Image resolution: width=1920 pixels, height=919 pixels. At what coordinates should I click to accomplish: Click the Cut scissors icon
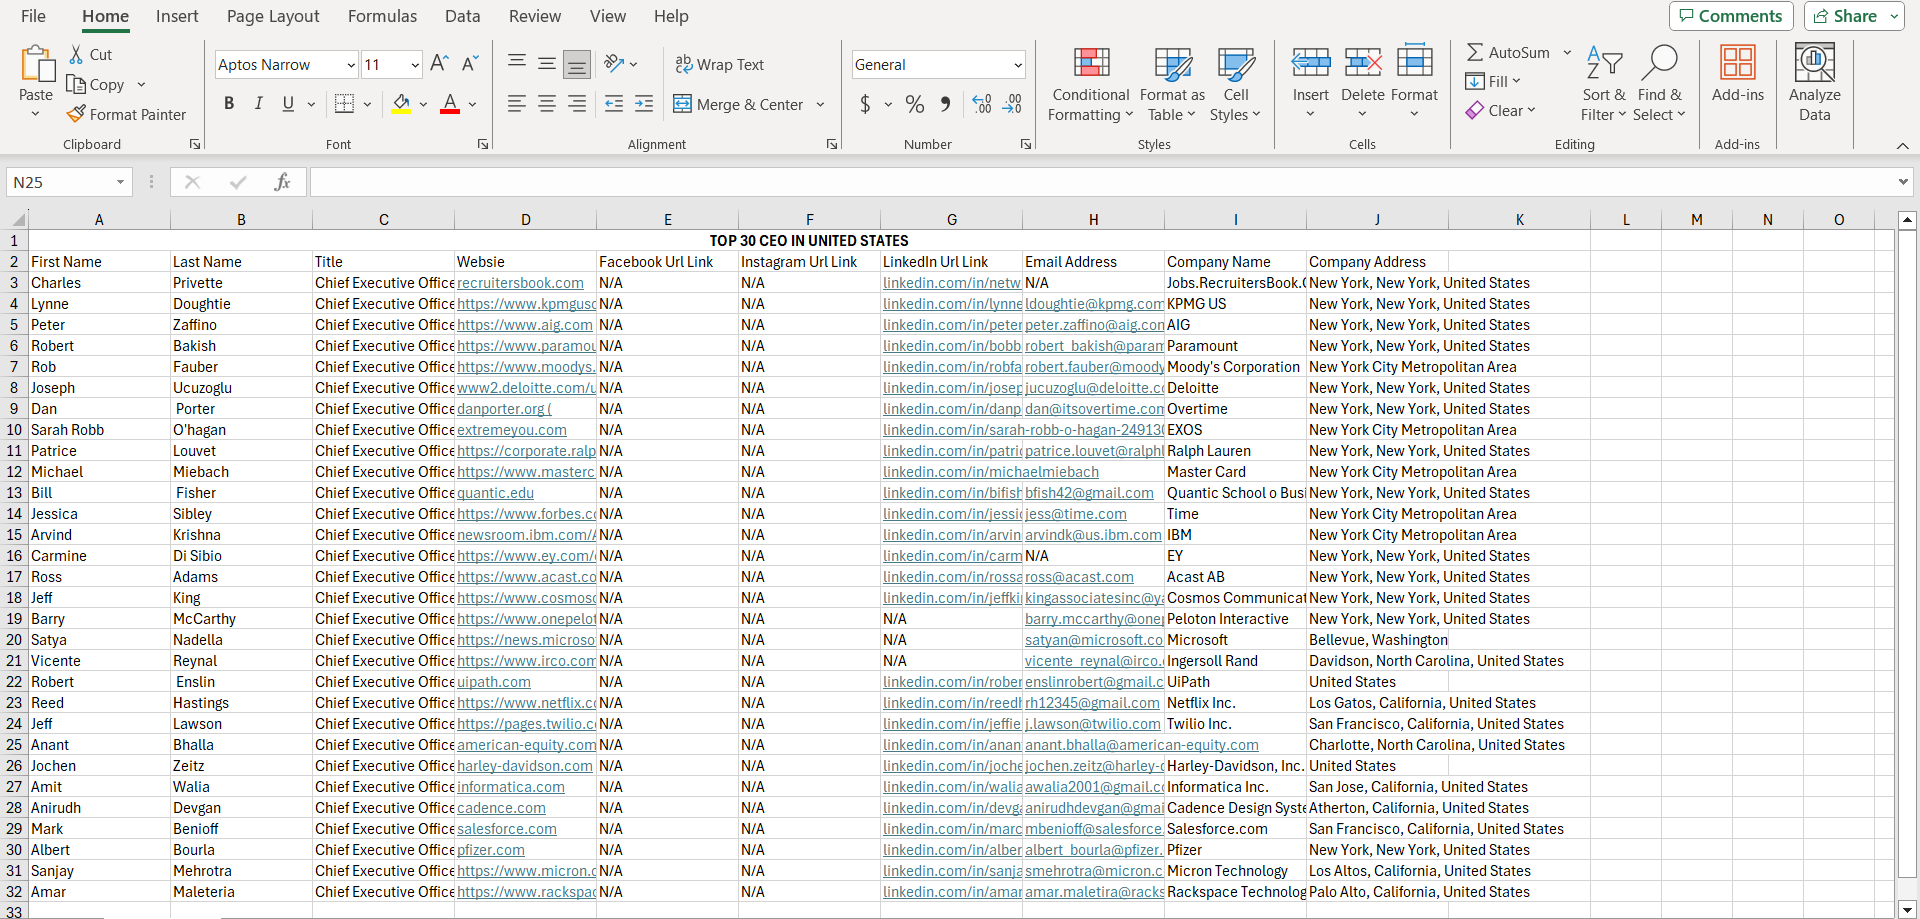[76, 55]
